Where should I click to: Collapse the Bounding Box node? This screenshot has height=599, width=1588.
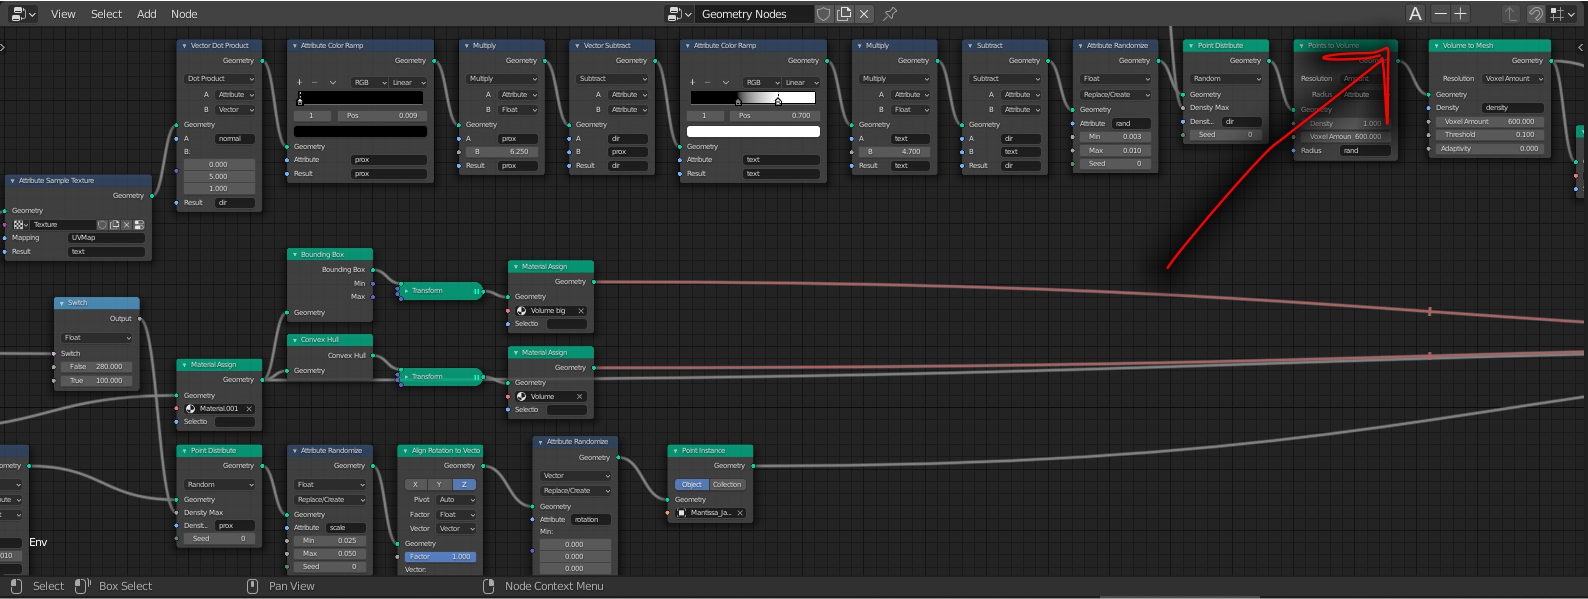click(x=294, y=255)
